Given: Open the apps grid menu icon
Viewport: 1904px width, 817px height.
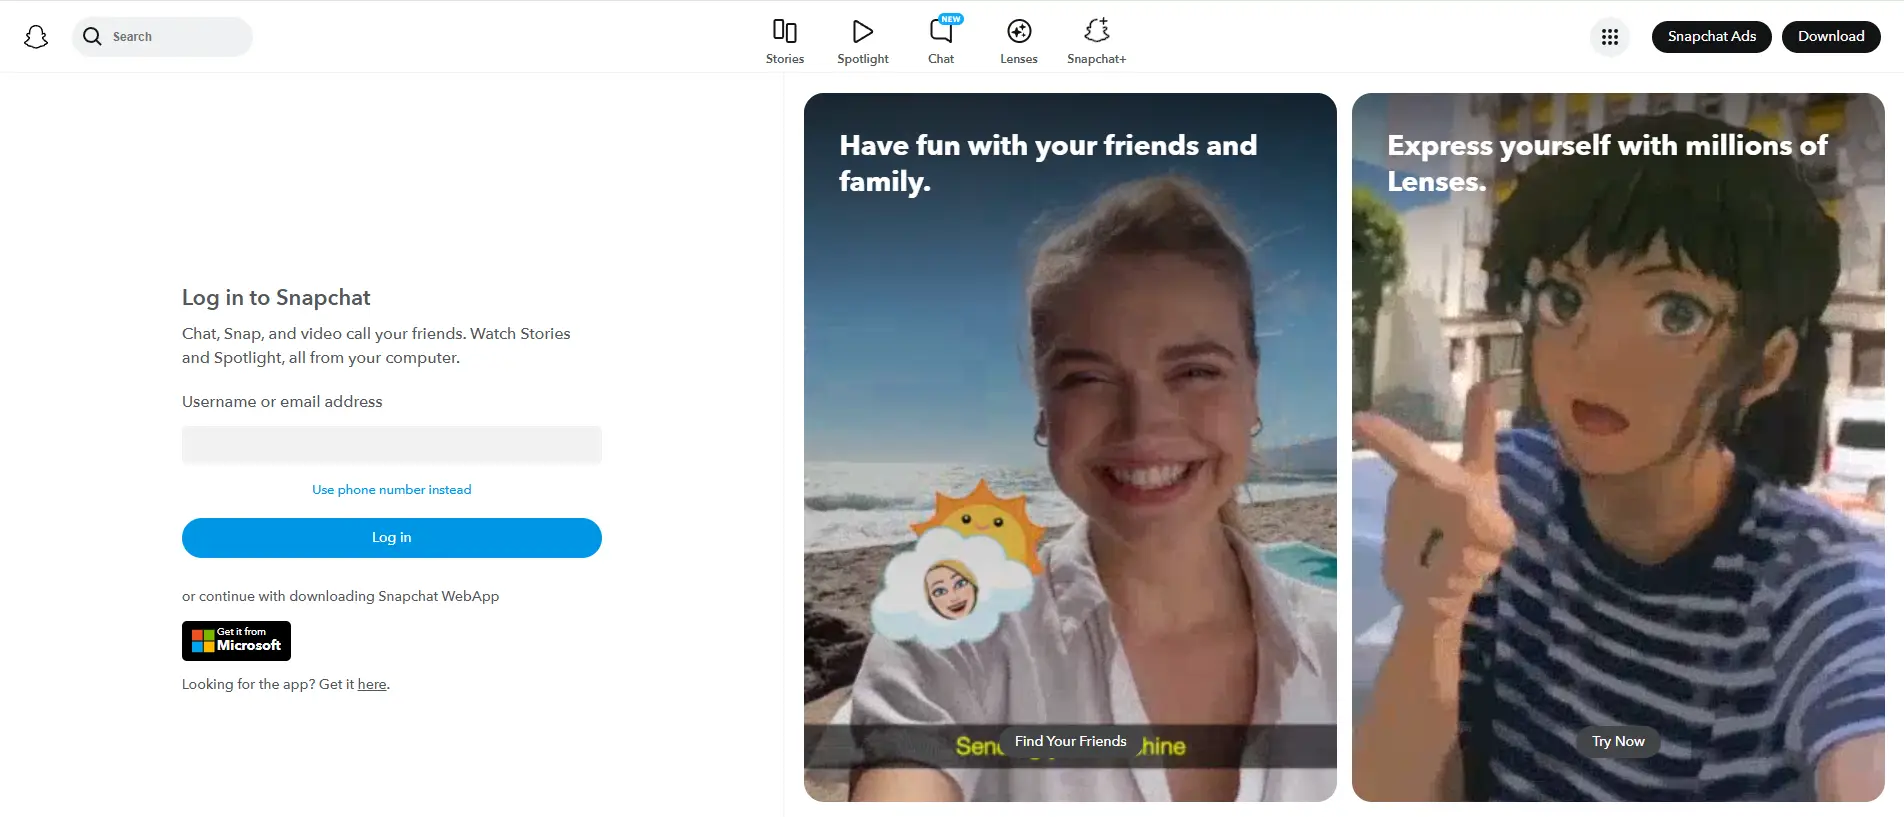Looking at the screenshot, I should (1609, 37).
